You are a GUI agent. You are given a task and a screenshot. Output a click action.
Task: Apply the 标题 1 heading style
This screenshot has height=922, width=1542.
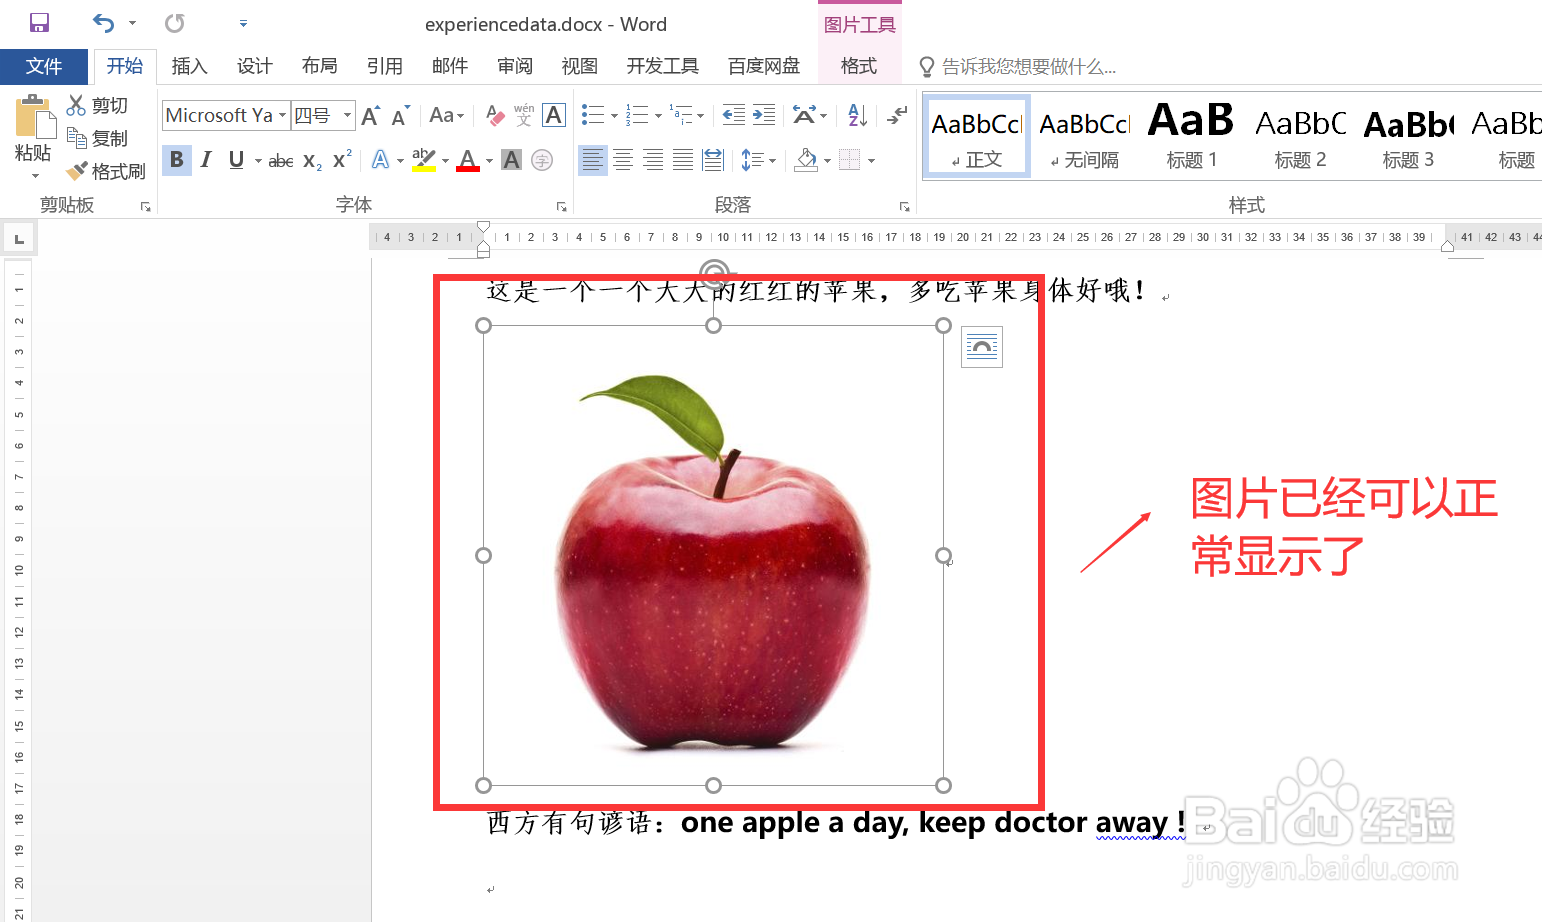tap(1191, 137)
